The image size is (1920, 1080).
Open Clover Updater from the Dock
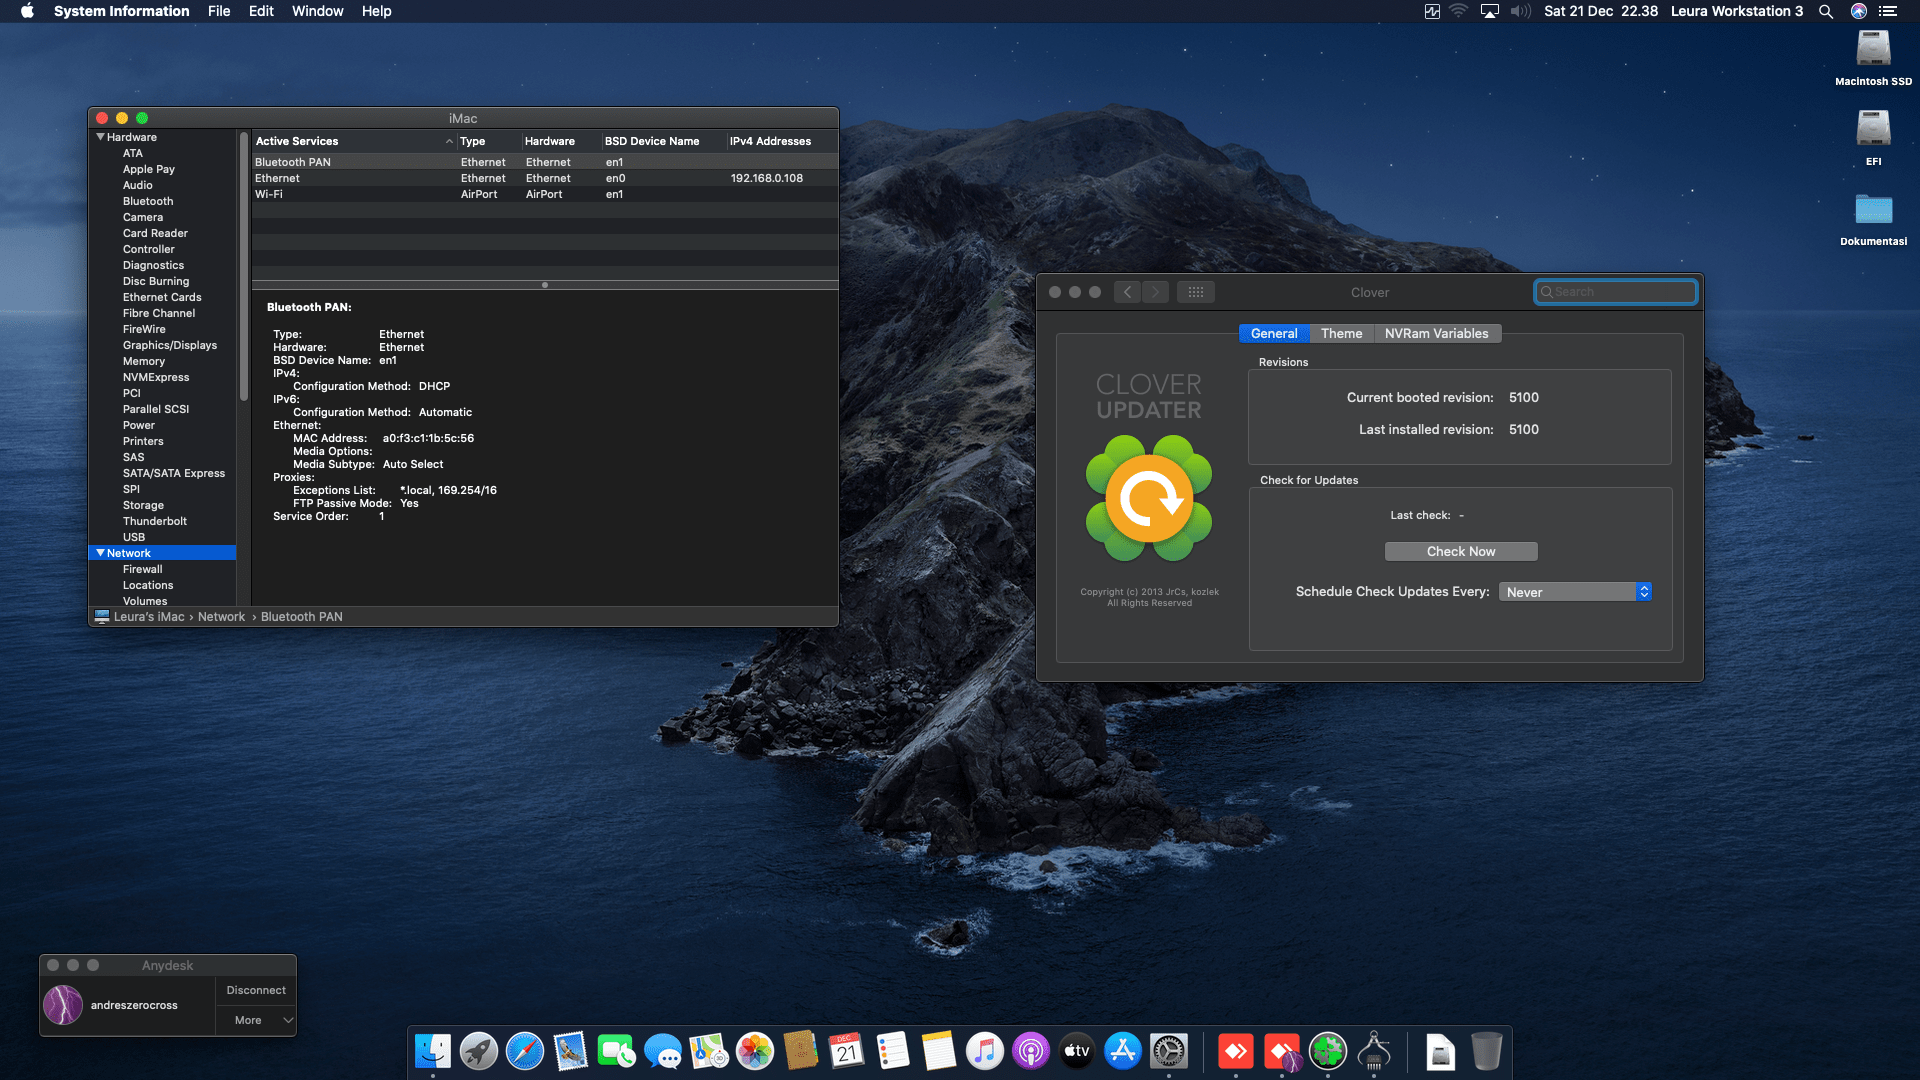(x=1327, y=1052)
